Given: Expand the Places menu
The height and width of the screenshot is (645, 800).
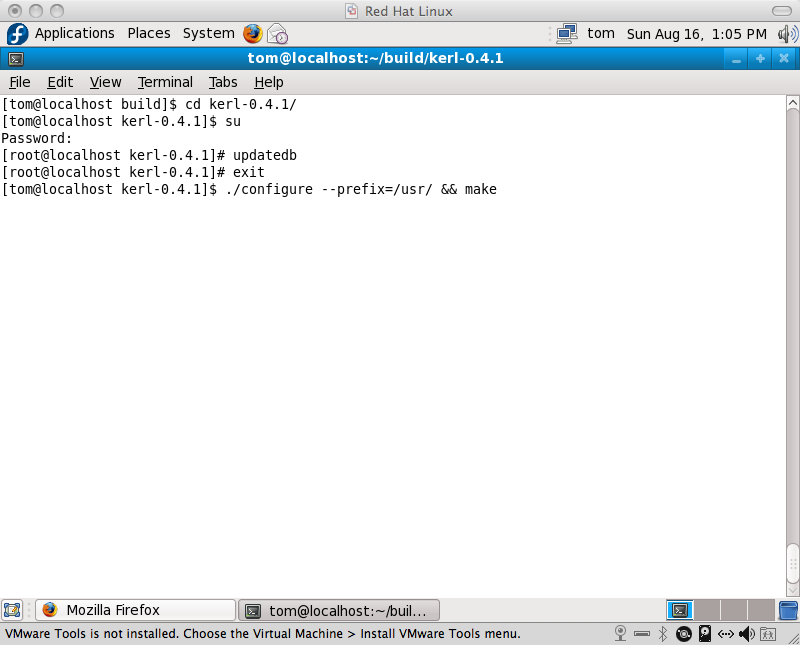Looking at the screenshot, I should tap(148, 33).
